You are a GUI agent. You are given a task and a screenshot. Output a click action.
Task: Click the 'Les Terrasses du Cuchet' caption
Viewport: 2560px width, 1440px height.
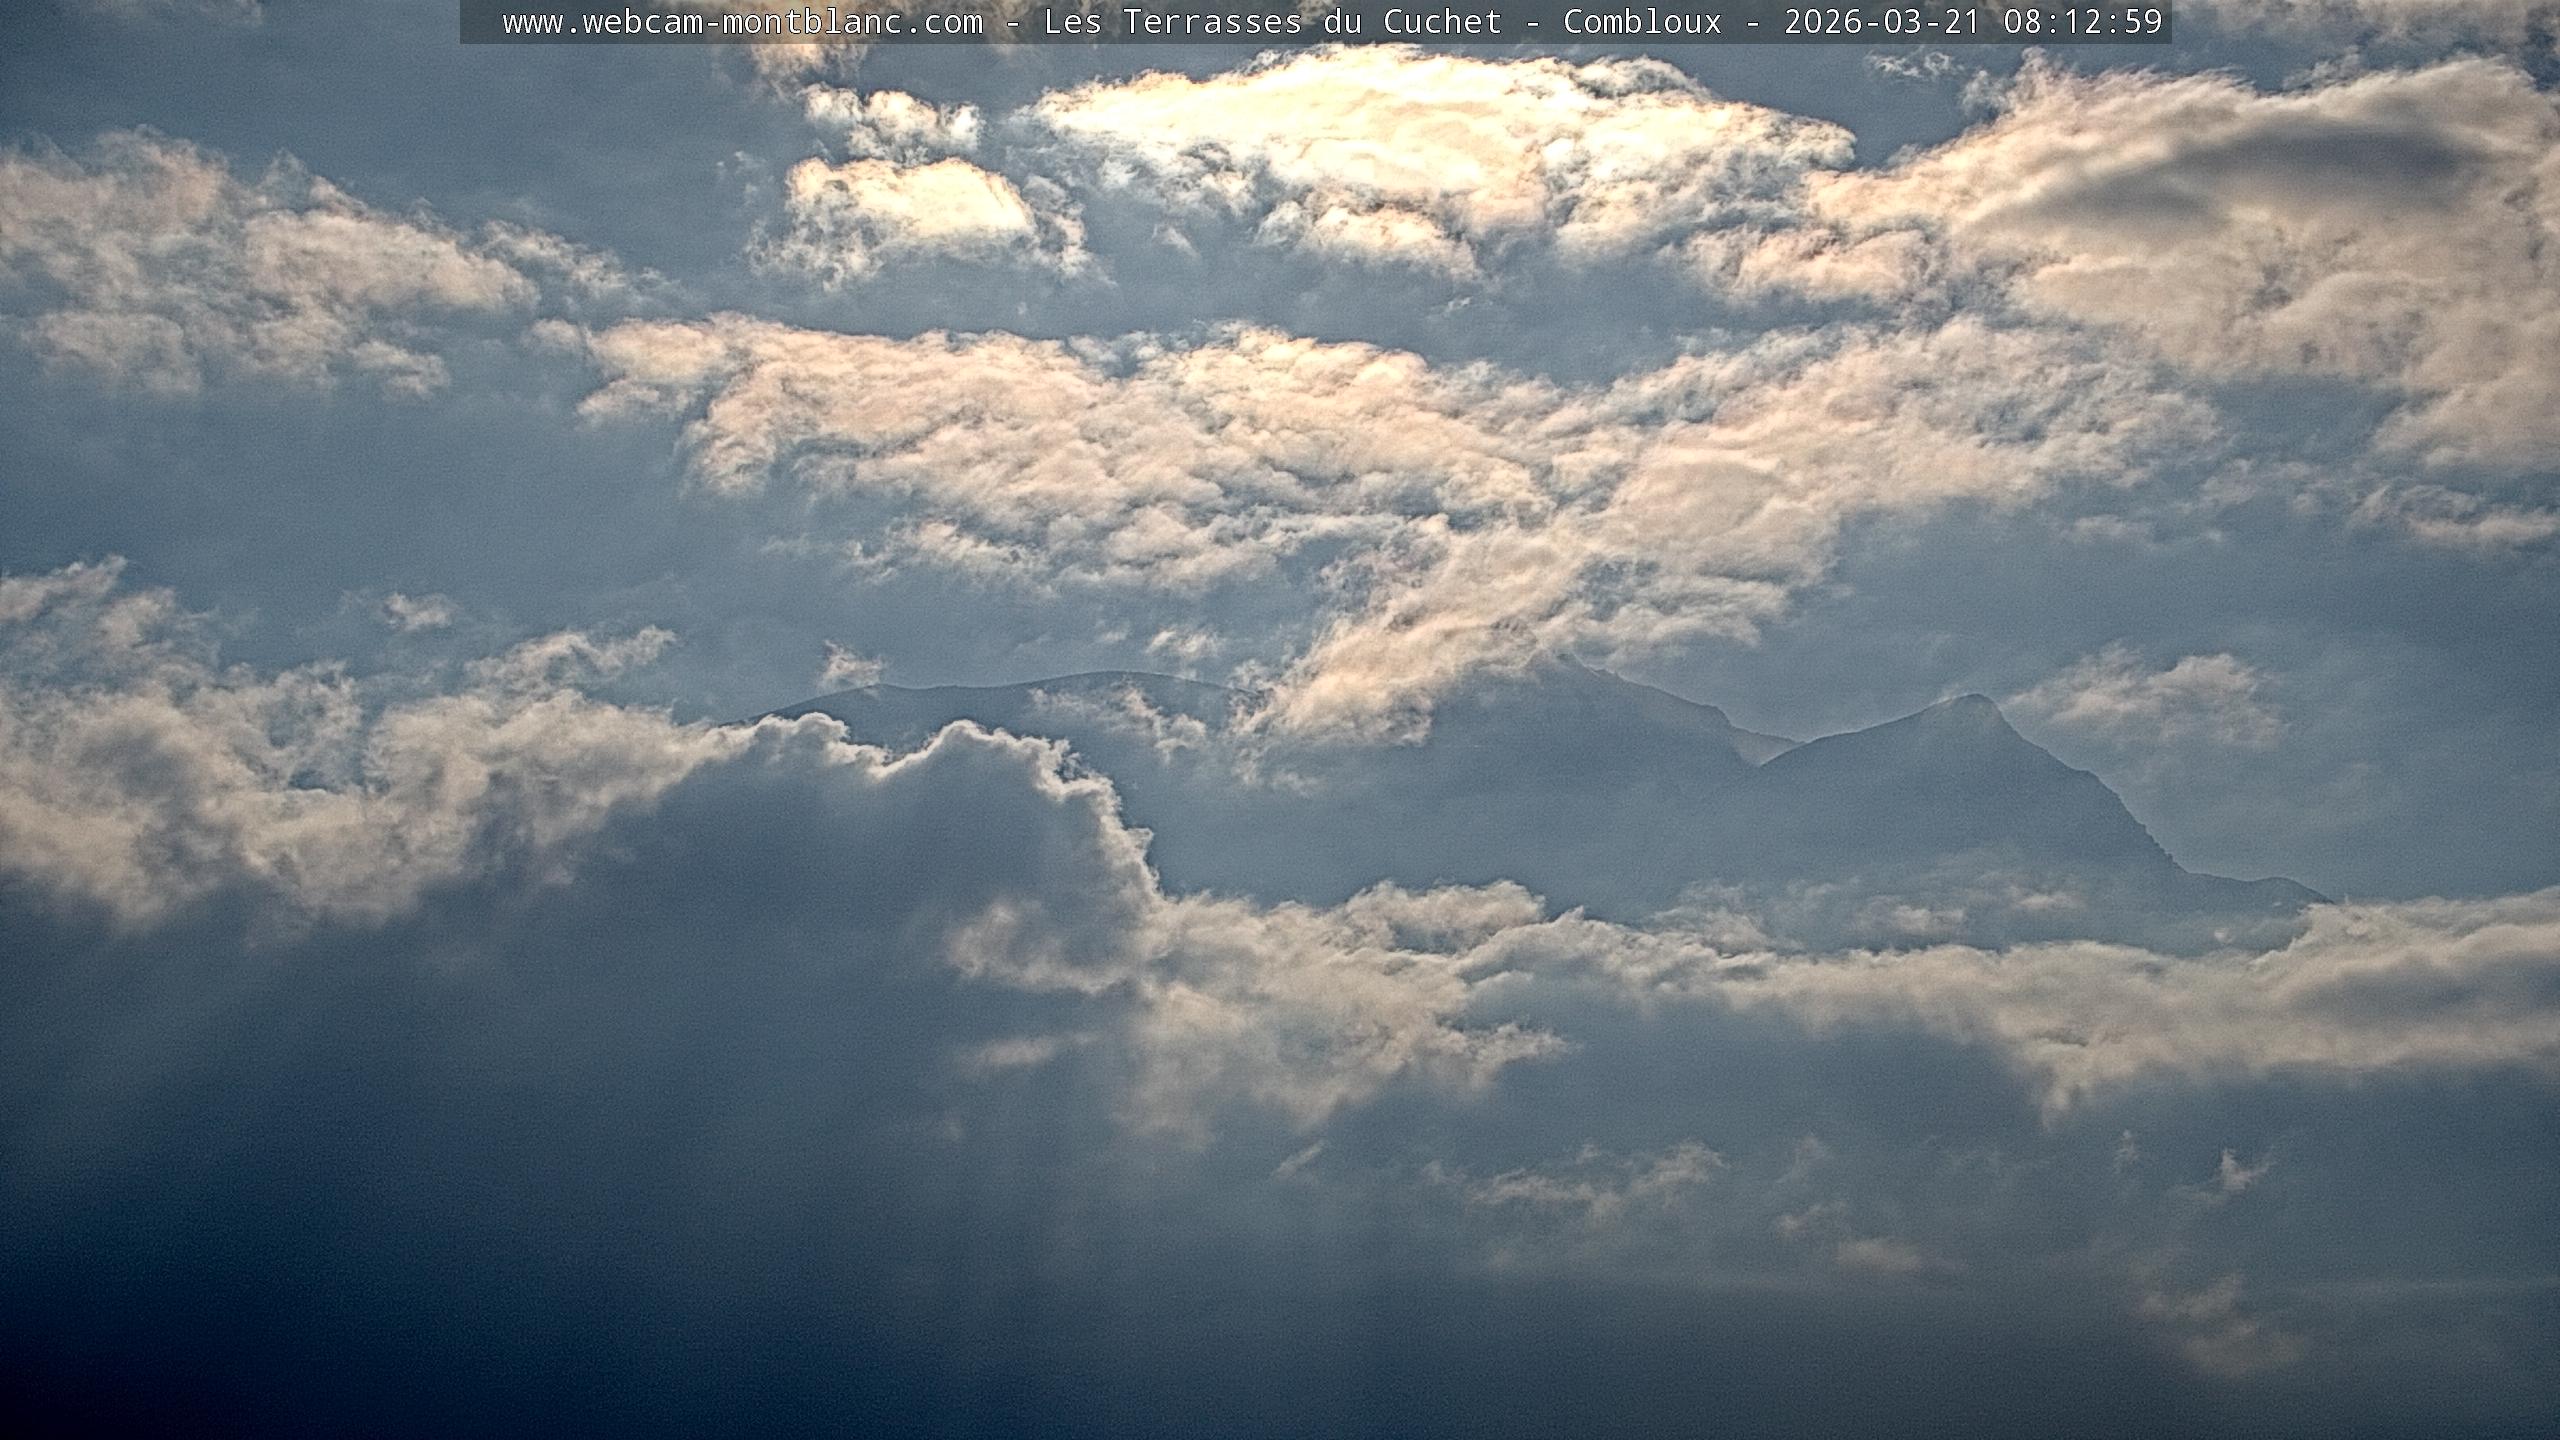pos(1272,22)
